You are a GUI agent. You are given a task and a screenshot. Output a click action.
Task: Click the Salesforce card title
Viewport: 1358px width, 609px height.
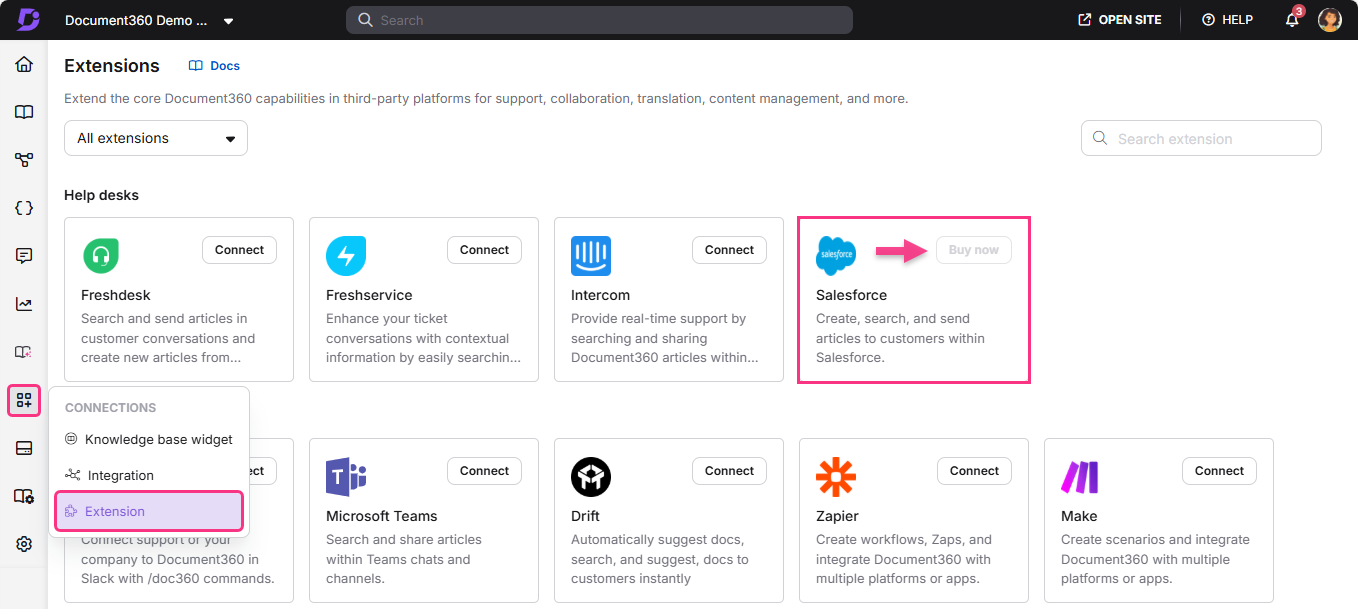pos(851,295)
